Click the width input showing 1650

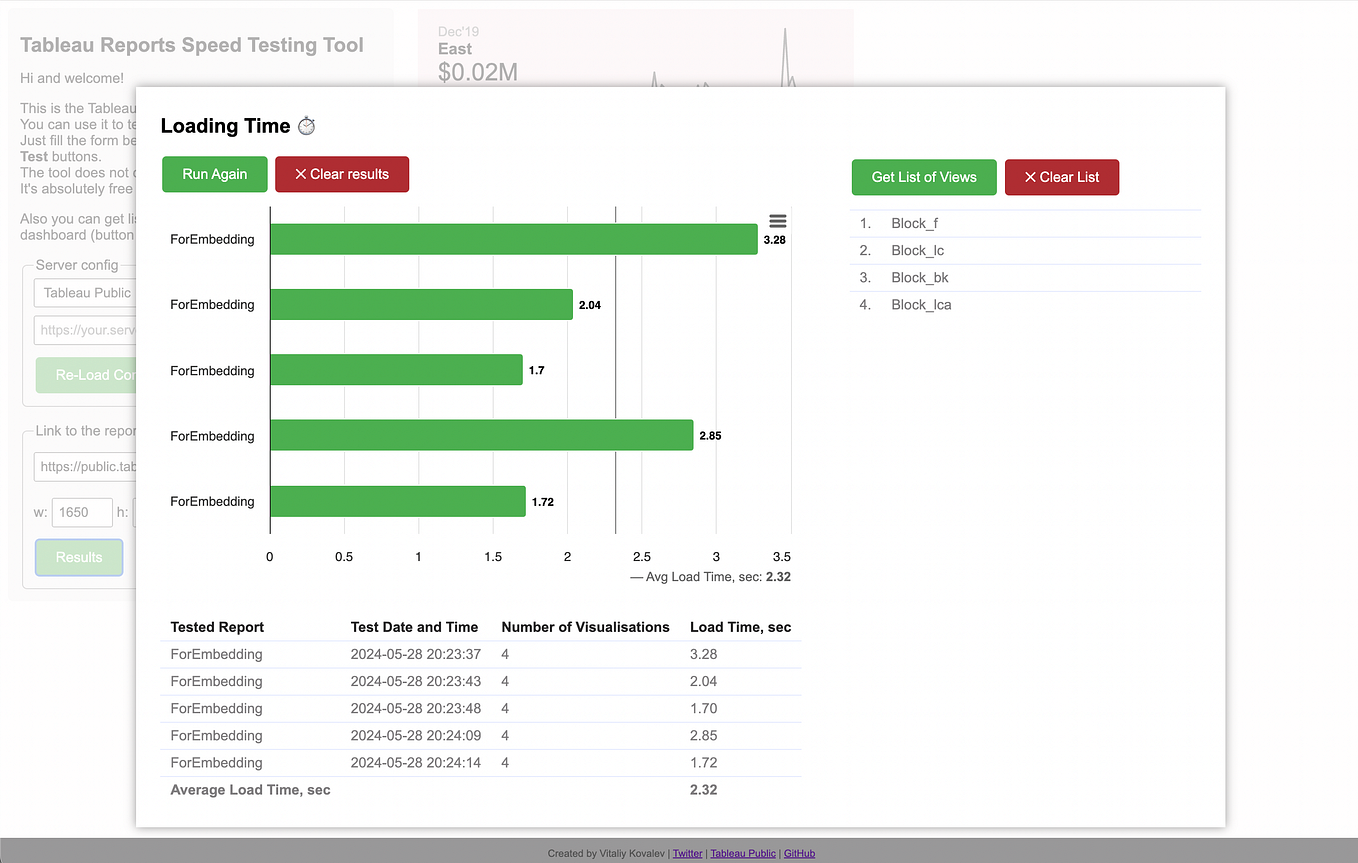tap(82, 512)
